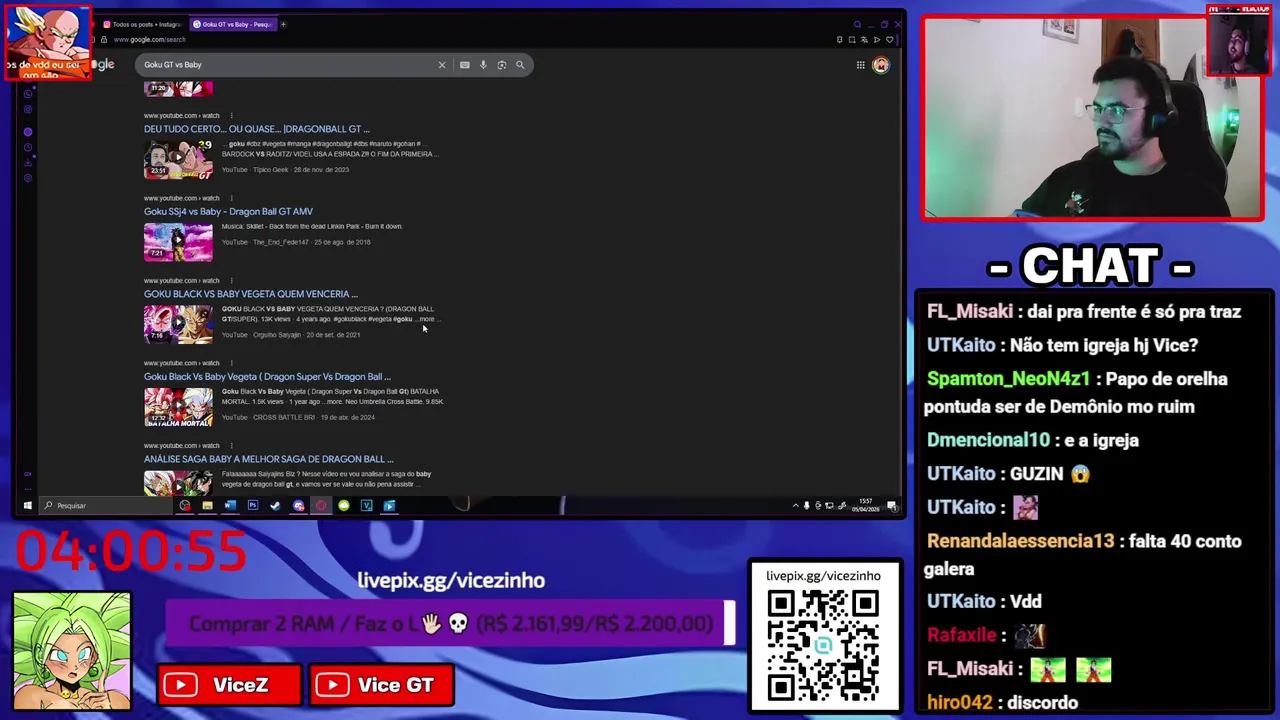Open ANÁLISE SAGA BABY A MELHOR SAGA link

[268, 459]
